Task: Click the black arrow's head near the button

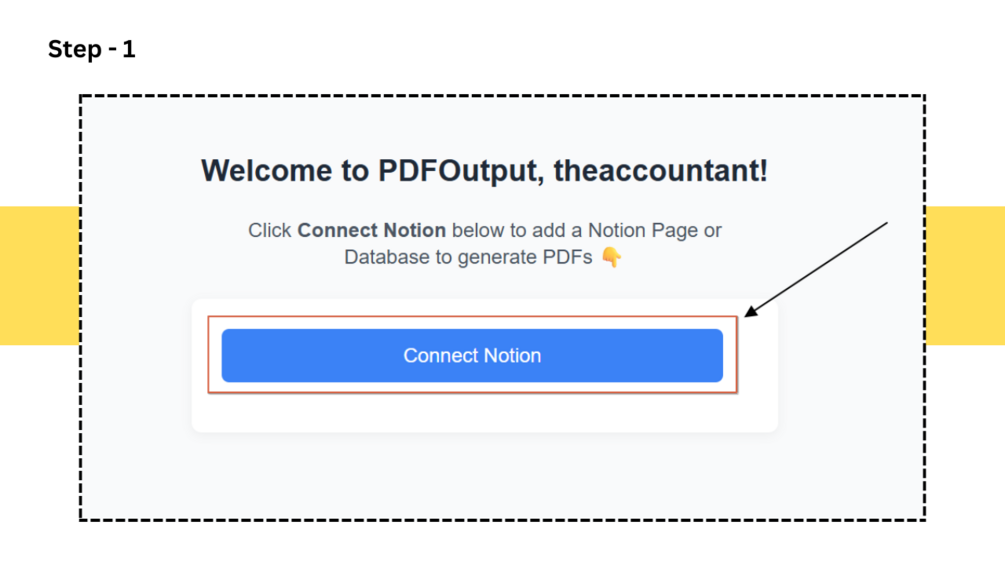Action: point(752,311)
